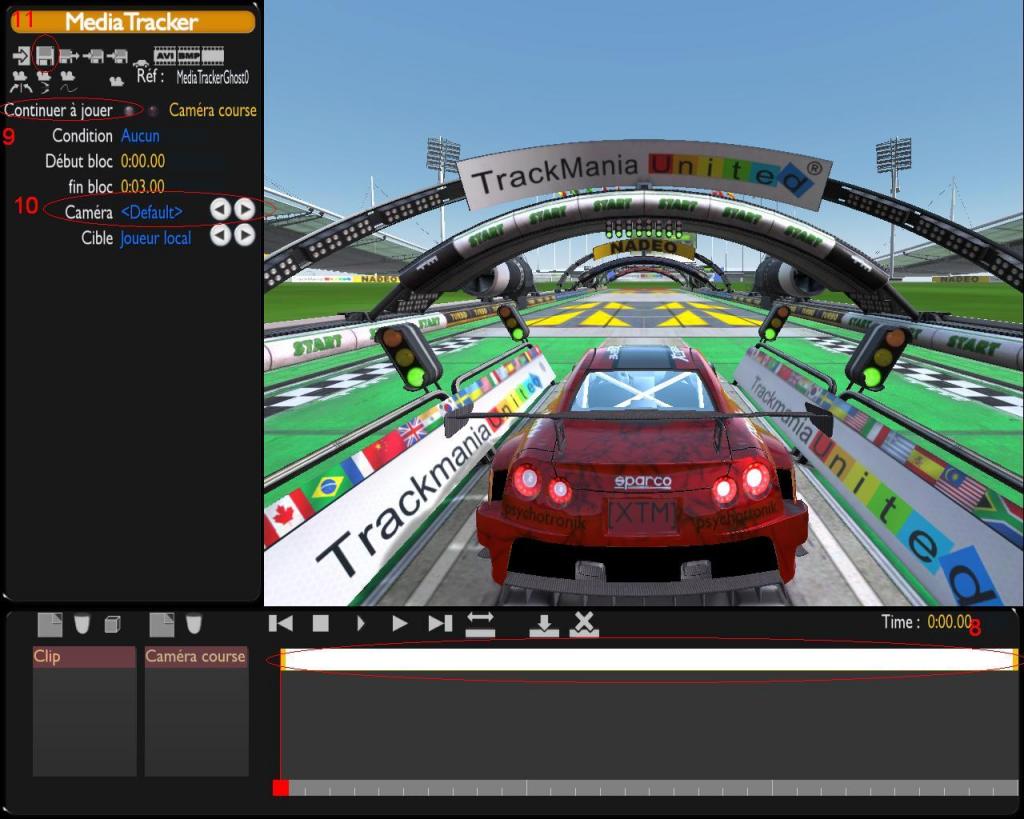Edit the fin bloc time 0:03.00
This screenshot has width=1024, height=819.
pyautogui.click(x=143, y=186)
